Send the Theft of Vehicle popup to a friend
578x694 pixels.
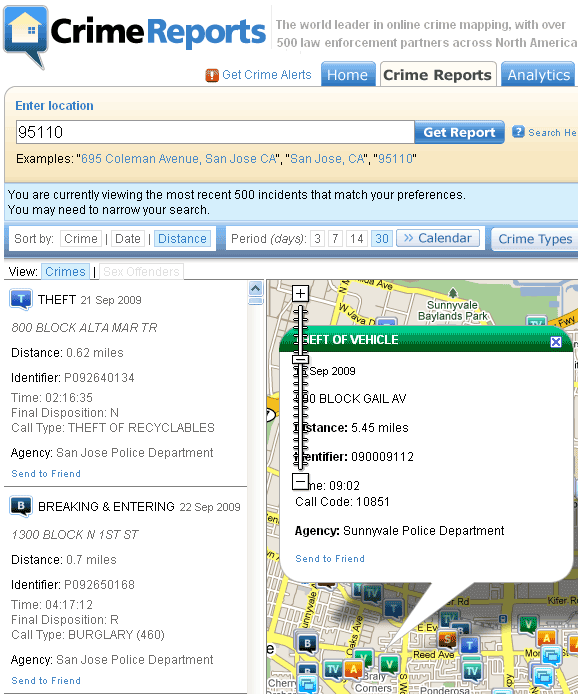click(330, 559)
